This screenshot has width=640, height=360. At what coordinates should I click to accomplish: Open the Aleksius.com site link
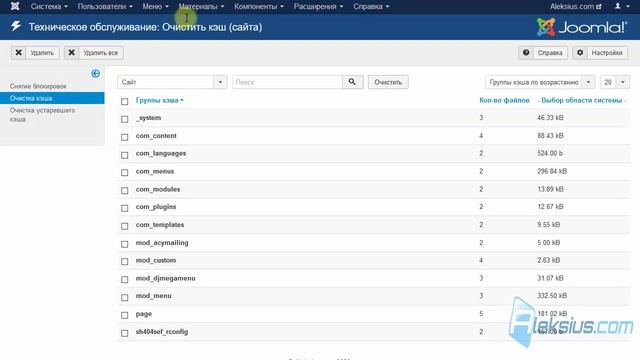(x=576, y=6)
